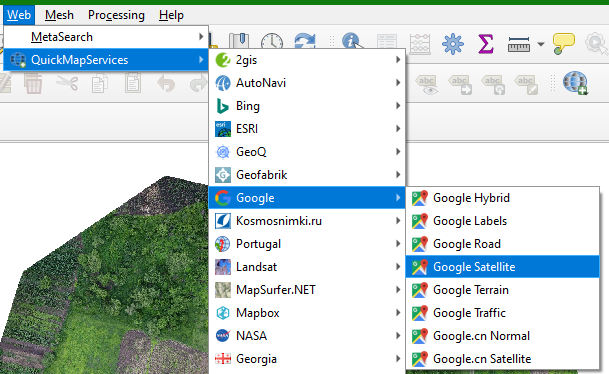
Task: Expand the GeoQ submenu arrow
Action: 398,151
